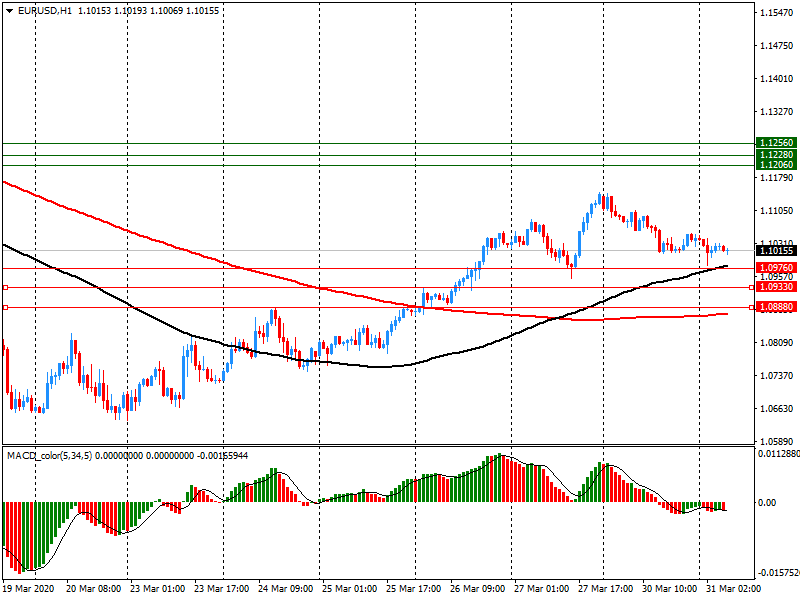Click the 0.00 MACD scale value

coord(767,503)
